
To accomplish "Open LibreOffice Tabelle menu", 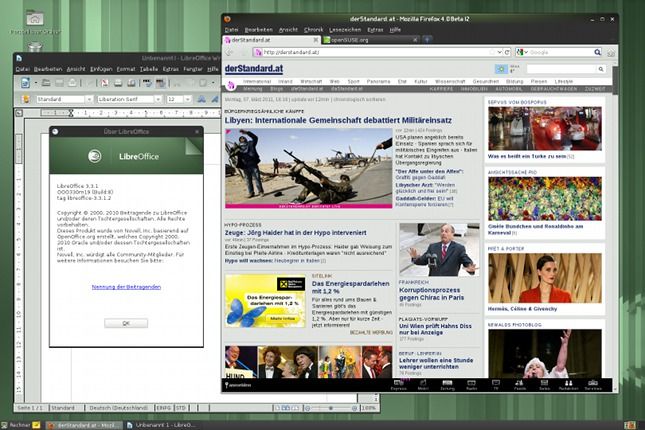I will click(148, 69).
